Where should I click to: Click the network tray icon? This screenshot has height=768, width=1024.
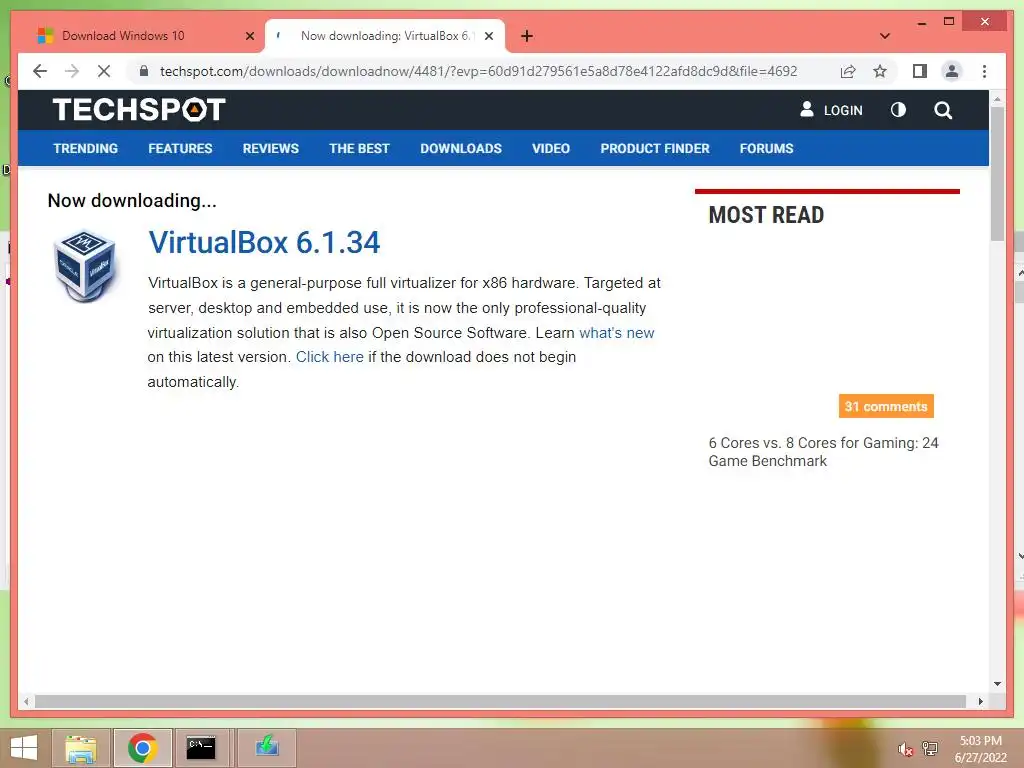point(929,749)
